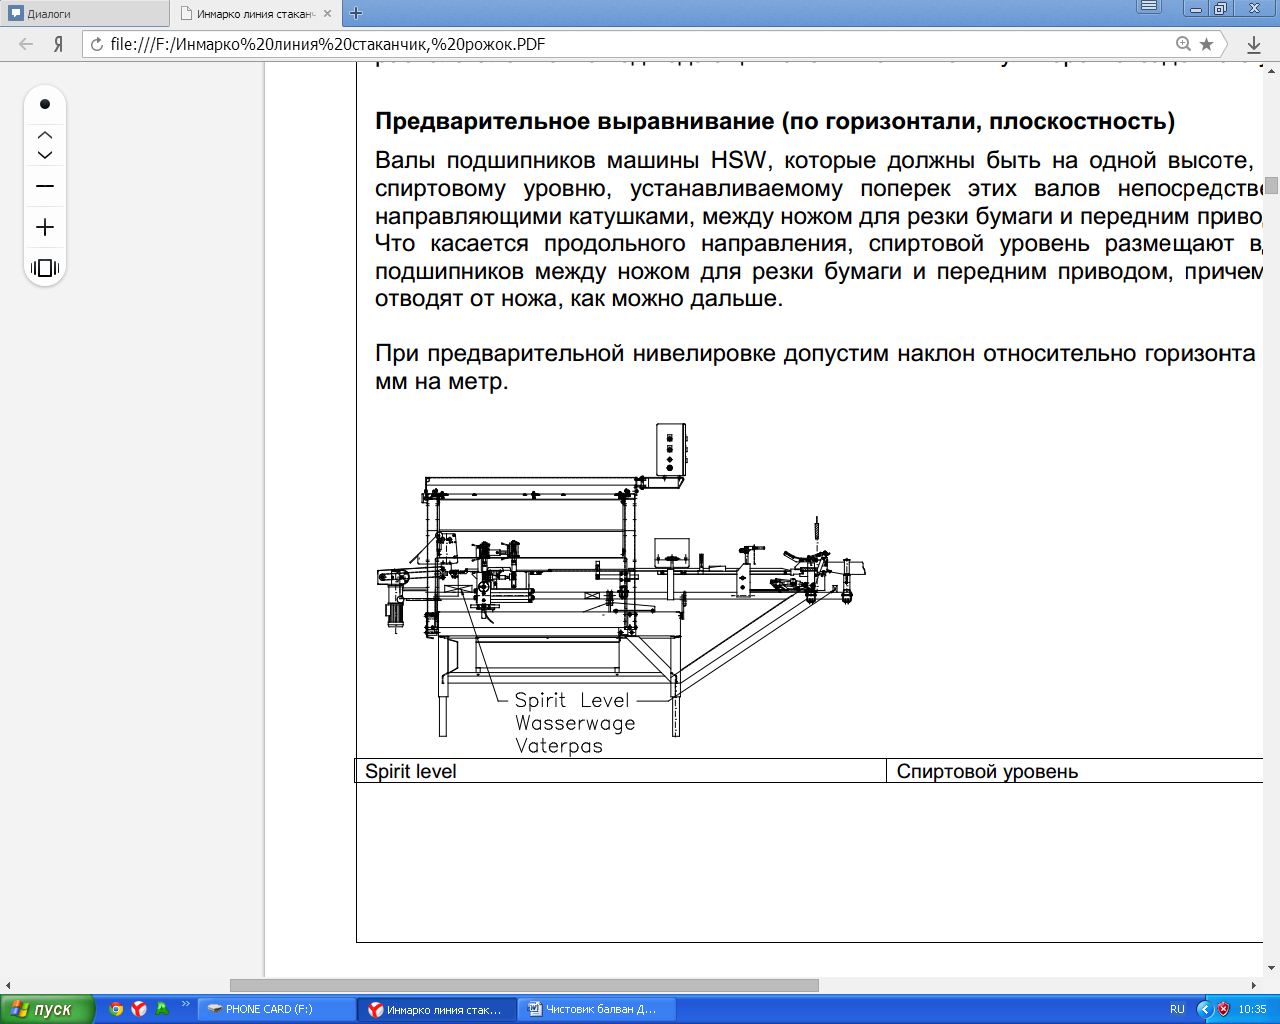Image resolution: width=1280 pixels, height=1024 pixels.
Task: Go to the previous PDF page (up chevron)
Action: pyautogui.click(x=45, y=134)
